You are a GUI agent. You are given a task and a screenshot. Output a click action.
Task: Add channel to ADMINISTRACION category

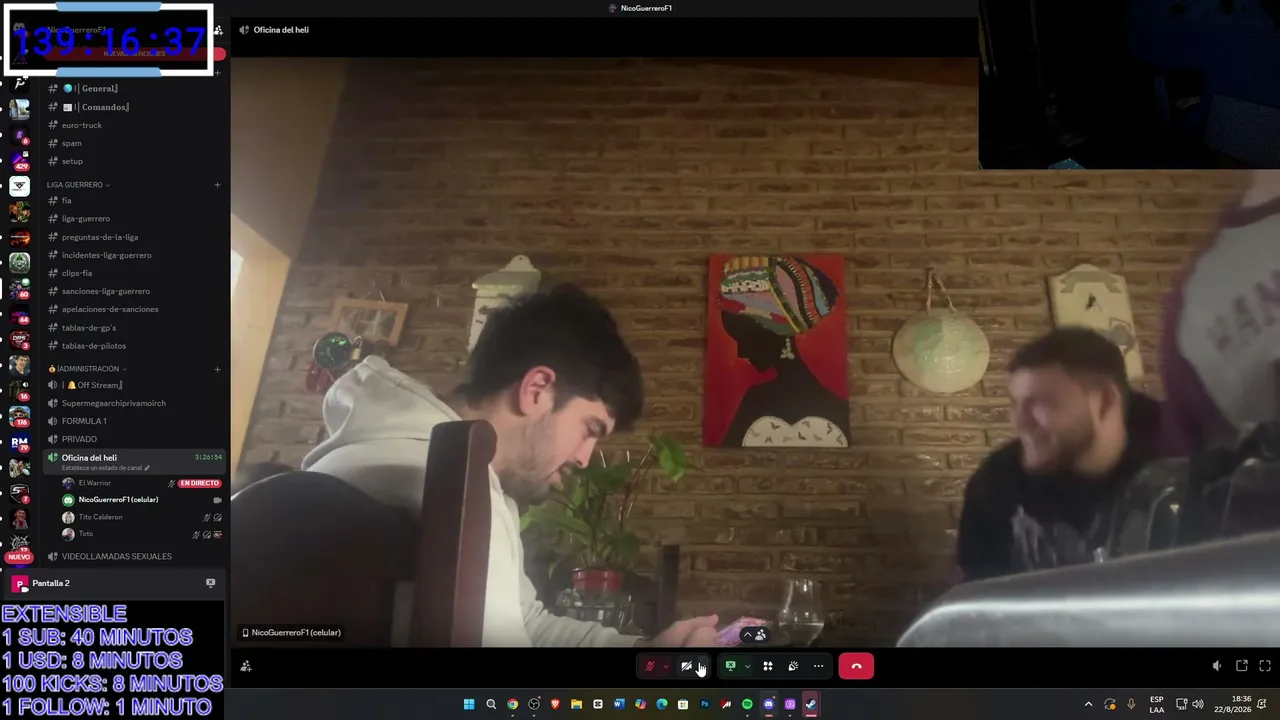tap(217, 369)
